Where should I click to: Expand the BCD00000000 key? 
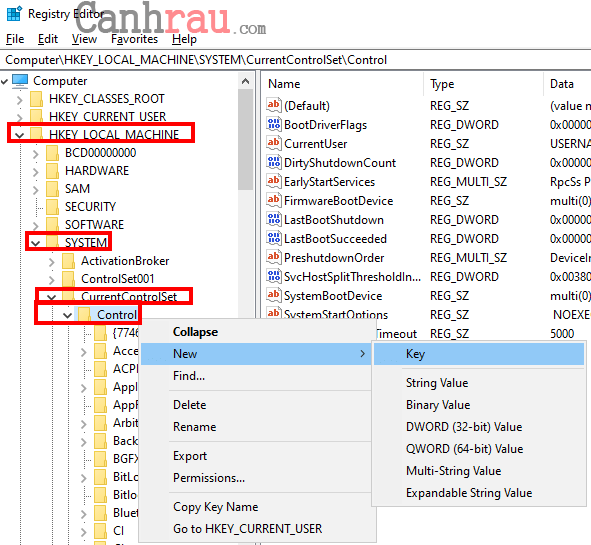click(x=35, y=153)
